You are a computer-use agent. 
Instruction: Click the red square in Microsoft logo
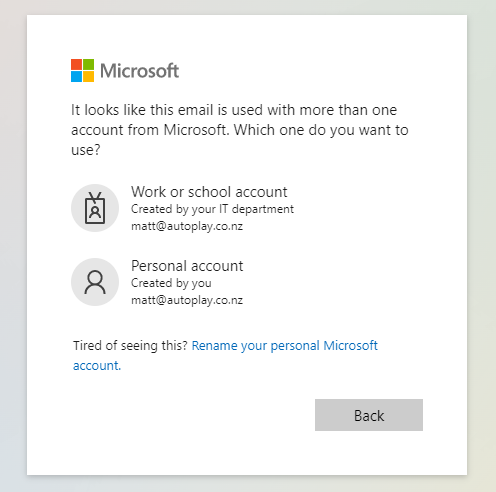click(x=76, y=64)
